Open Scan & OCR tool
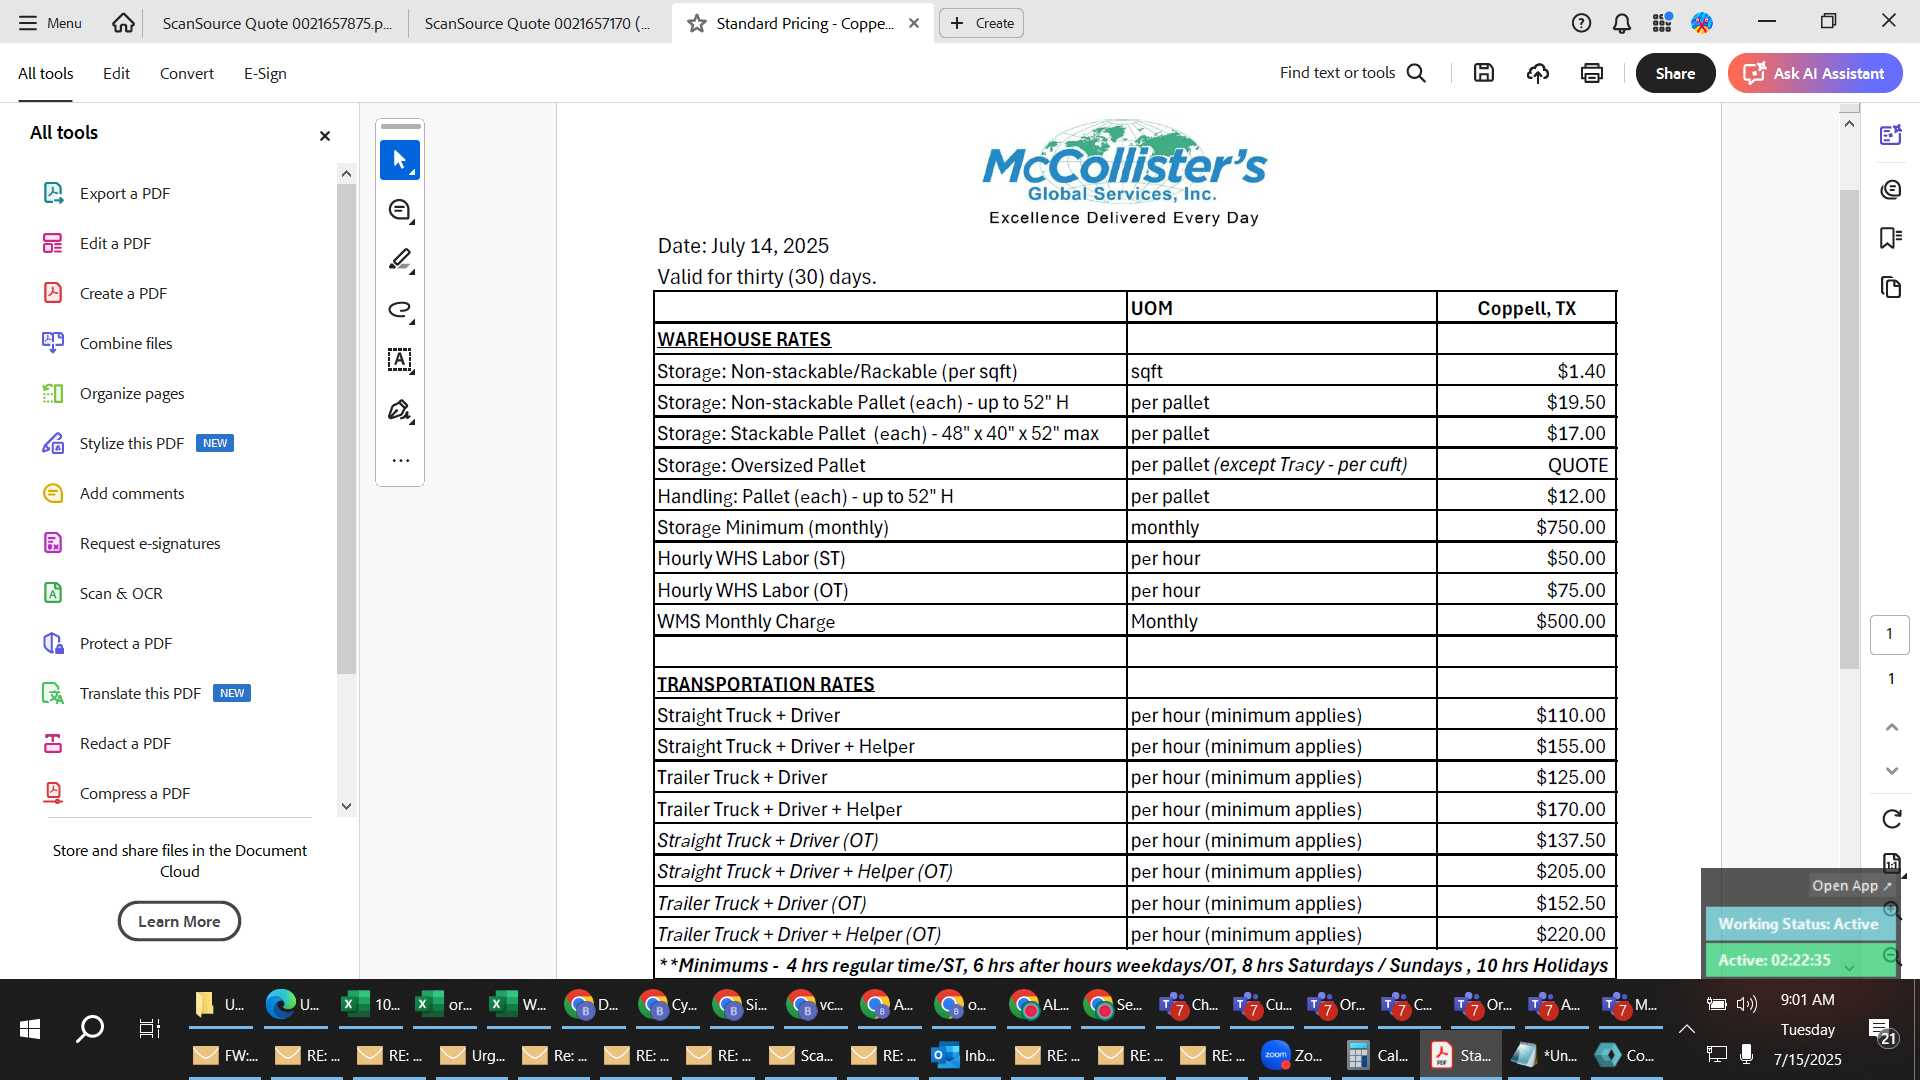The image size is (1920, 1080). click(120, 593)
